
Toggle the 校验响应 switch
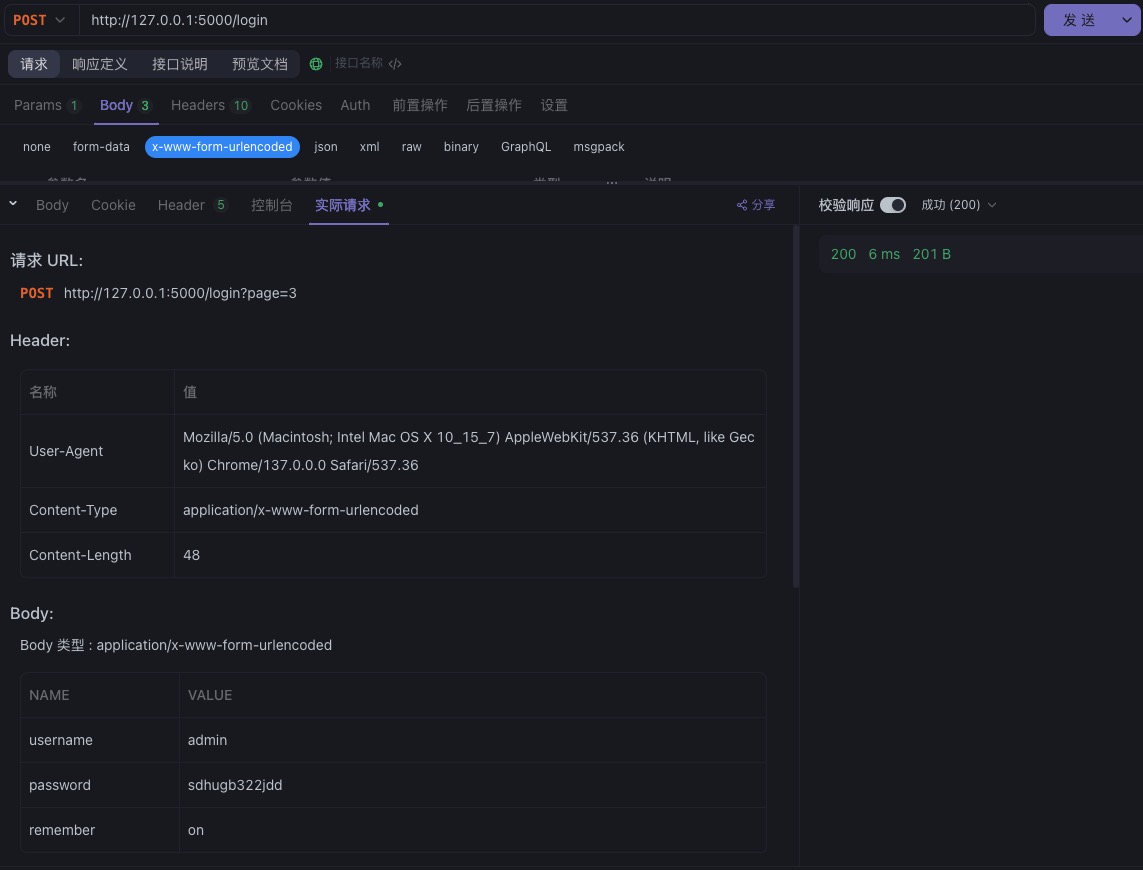point(892,205)
